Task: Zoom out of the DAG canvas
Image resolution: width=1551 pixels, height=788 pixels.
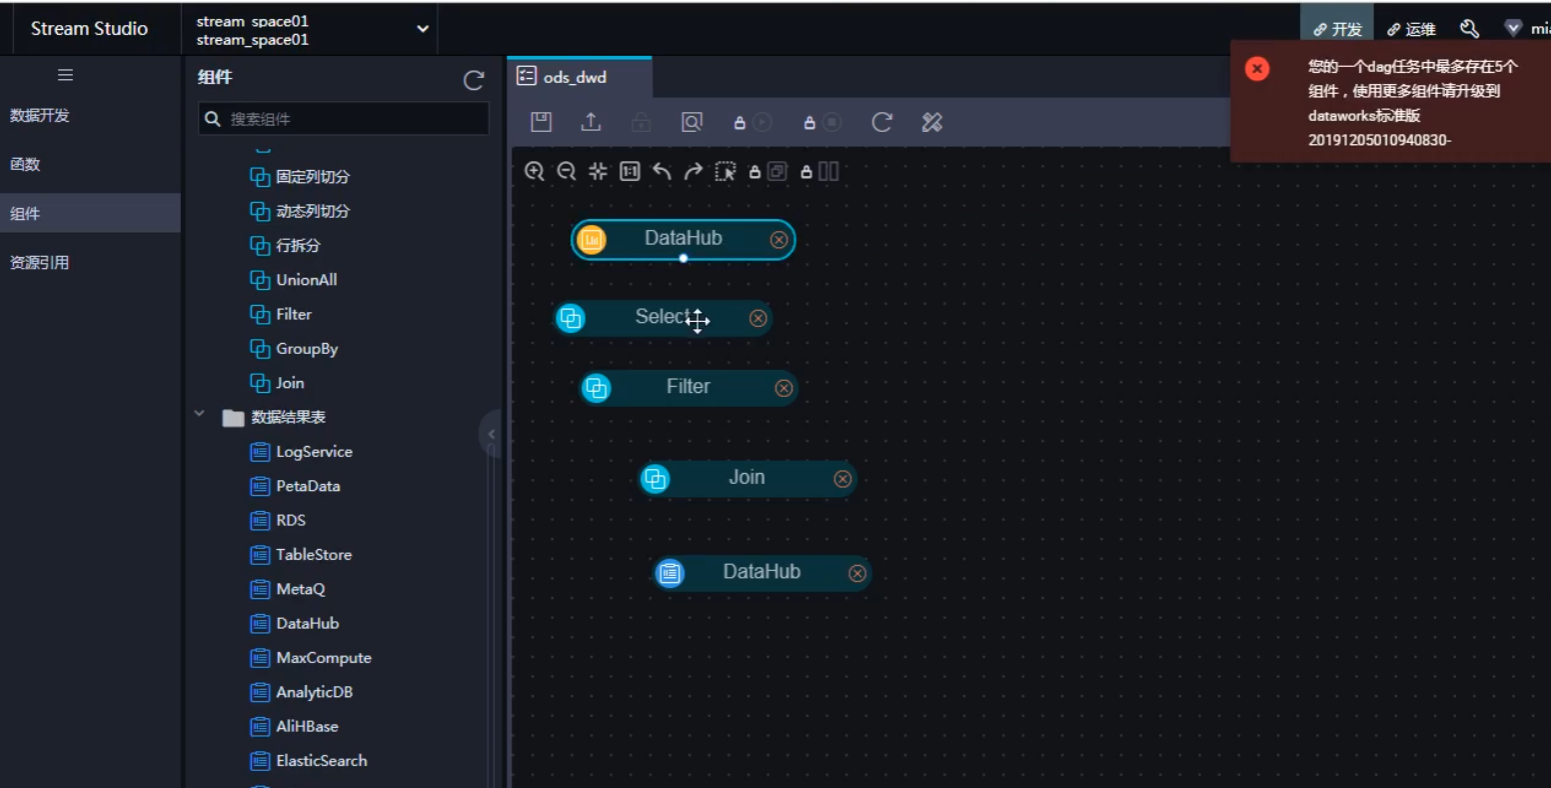Action: click(566, 171)
